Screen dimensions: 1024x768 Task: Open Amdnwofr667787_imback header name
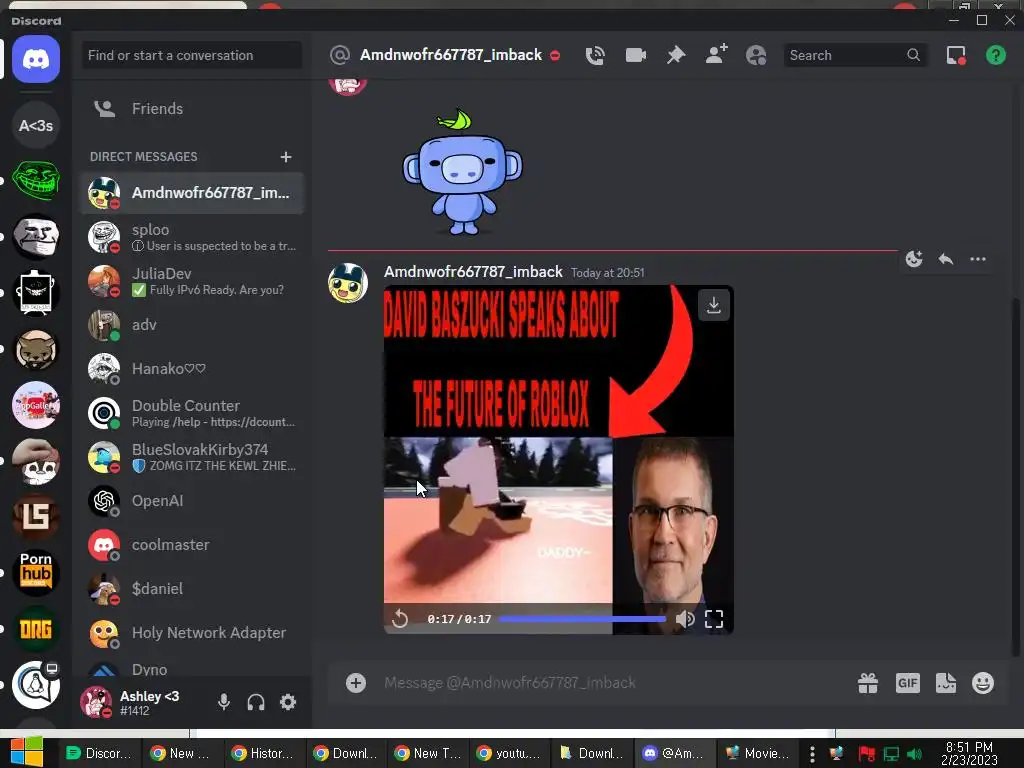click(451, 55)
